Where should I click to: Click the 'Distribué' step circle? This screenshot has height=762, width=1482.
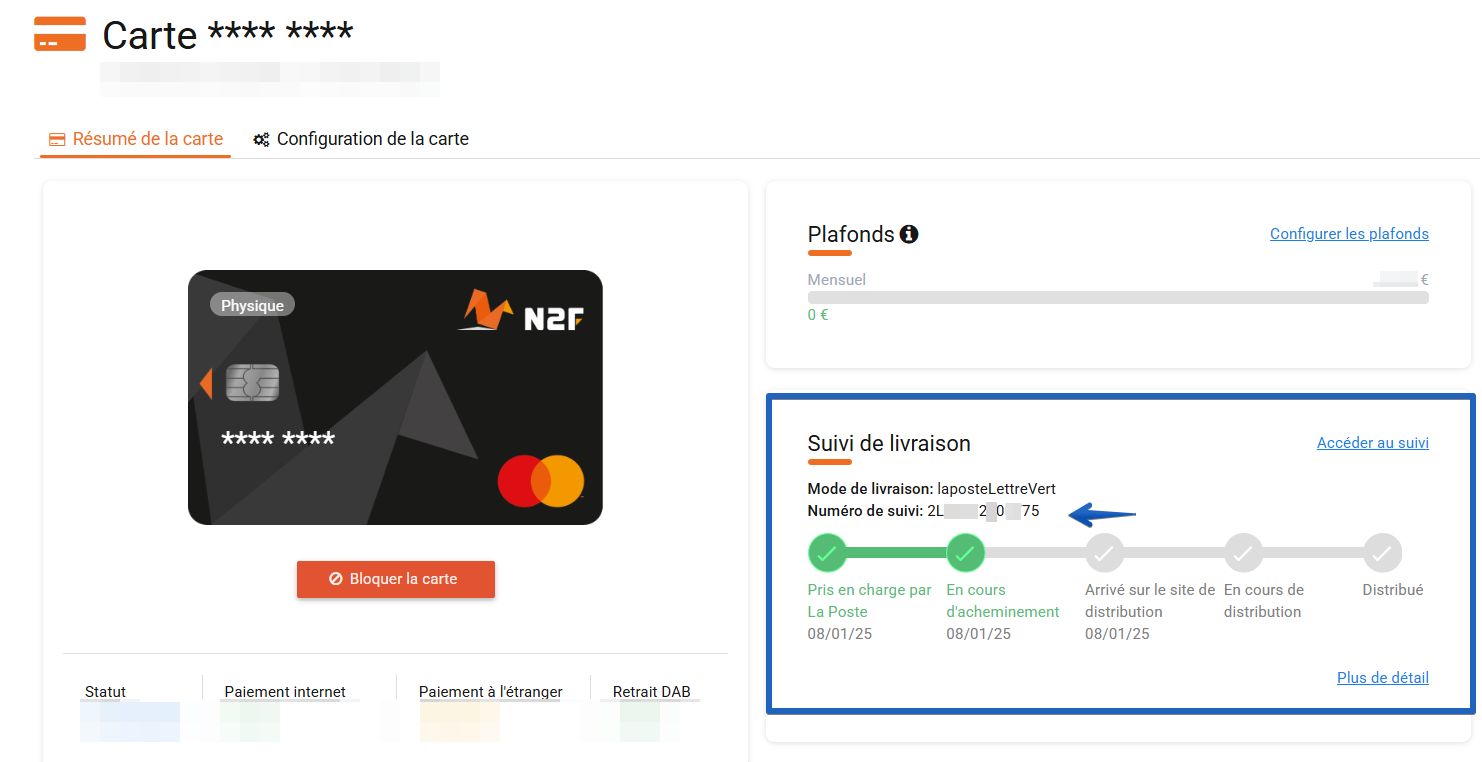1383,552
